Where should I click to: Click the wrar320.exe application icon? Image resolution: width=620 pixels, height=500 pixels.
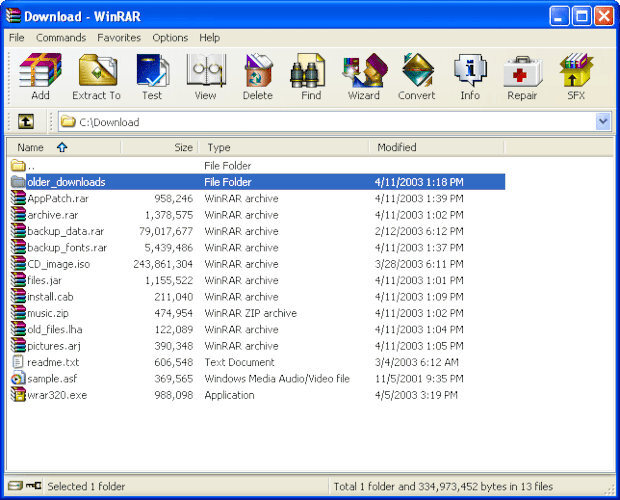(18, 394)
